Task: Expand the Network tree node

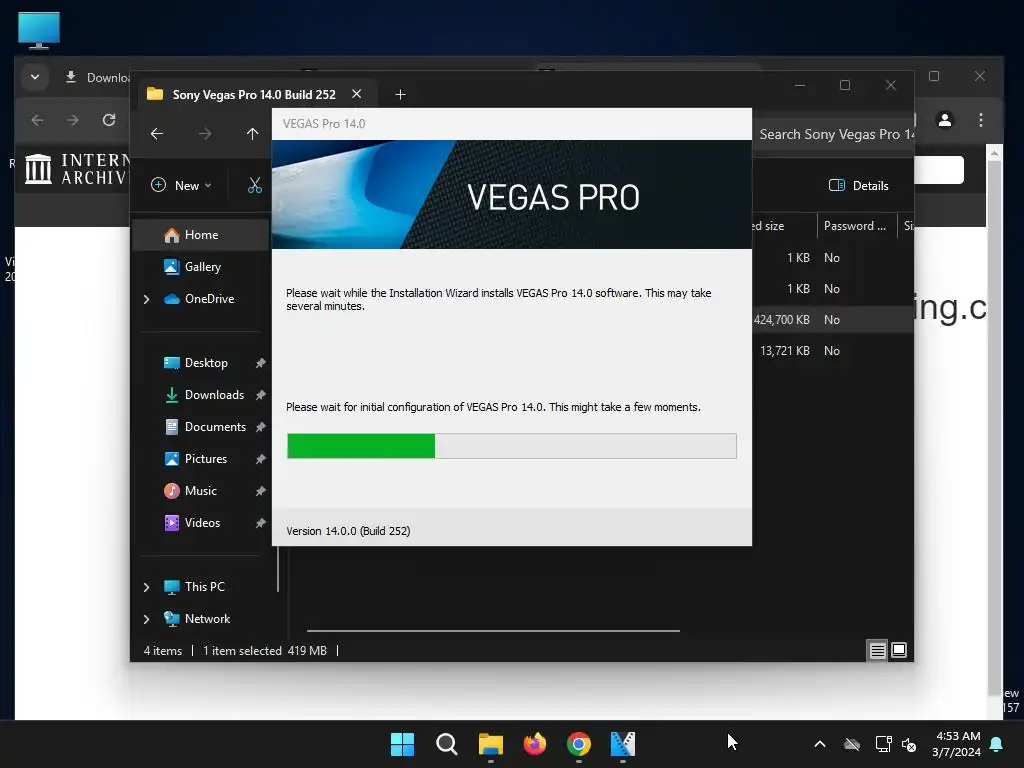Action: coord(146,619)
